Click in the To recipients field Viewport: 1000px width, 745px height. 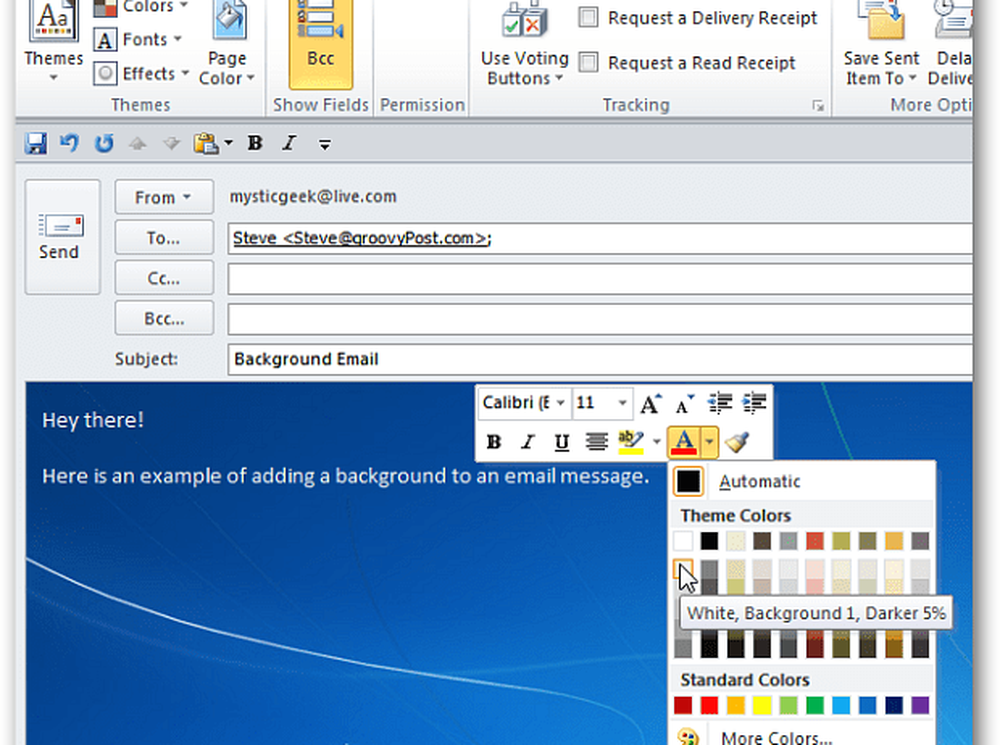600,239
